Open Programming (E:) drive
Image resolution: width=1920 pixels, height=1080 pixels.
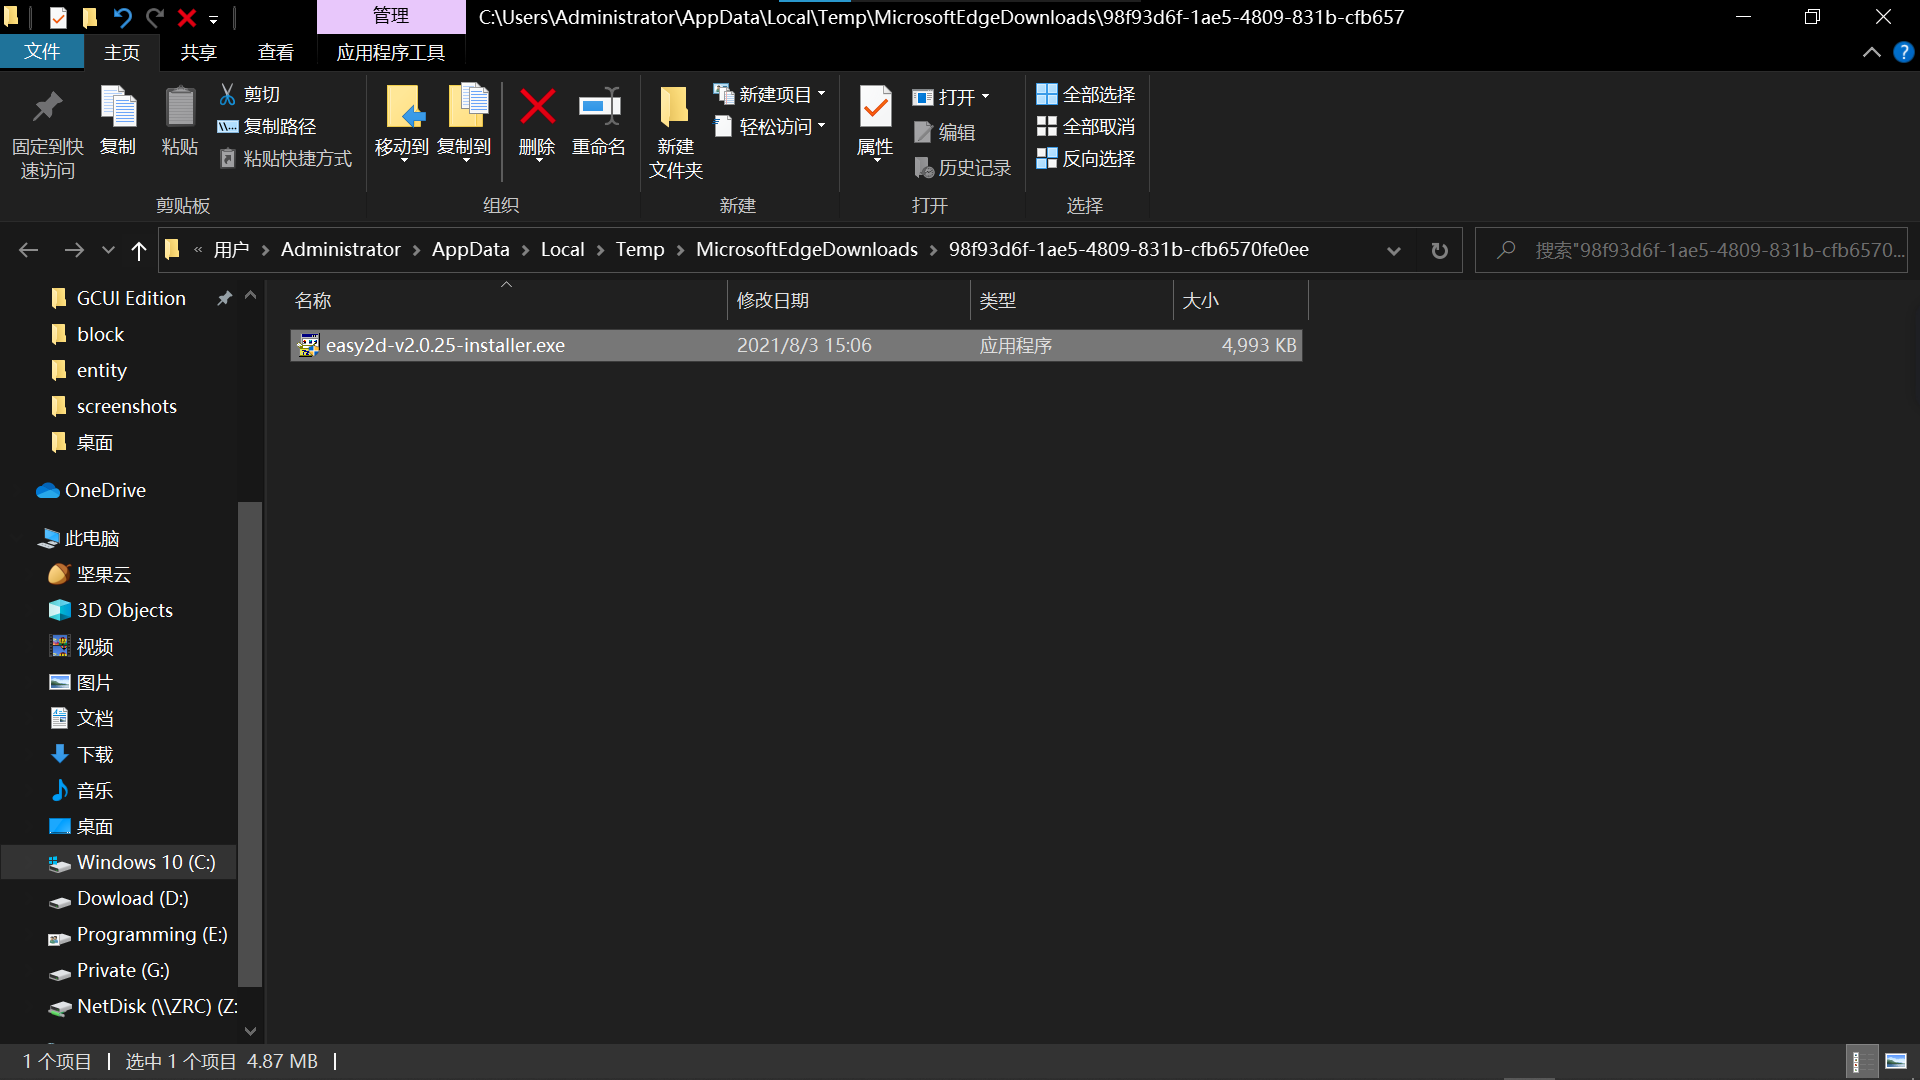click(x=138, y=934)
